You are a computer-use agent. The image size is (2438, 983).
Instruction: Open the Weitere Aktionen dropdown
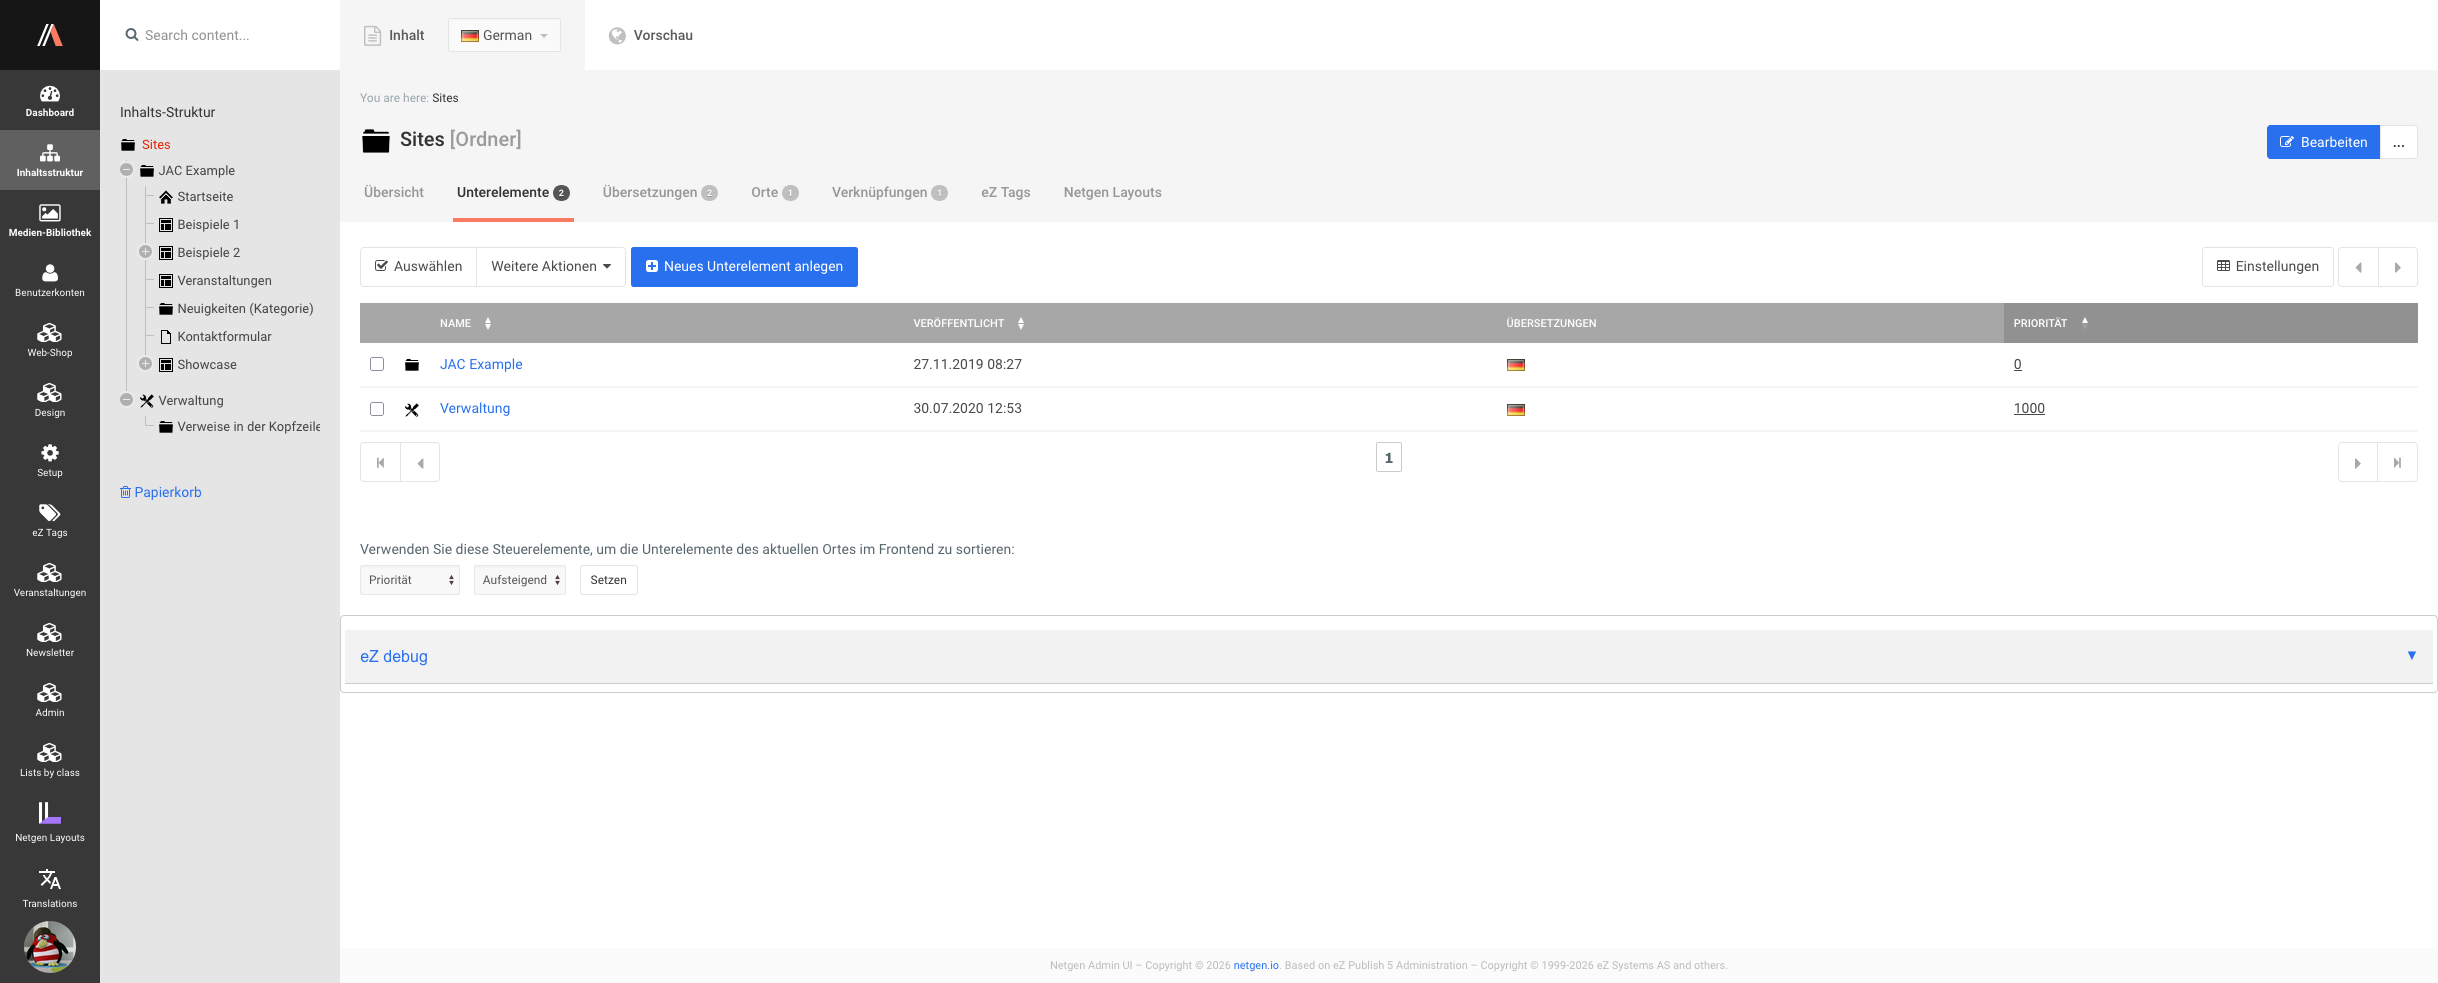tap(550, 267)
